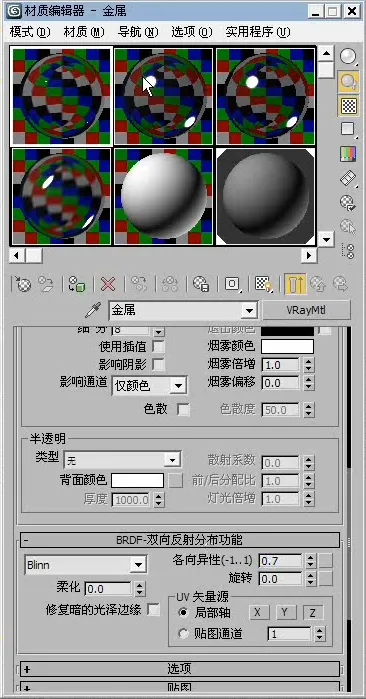This screenshot has height=699, width=366.
Task: Open the Blinn BRDF type dropdown
Action: coord(86,565)
